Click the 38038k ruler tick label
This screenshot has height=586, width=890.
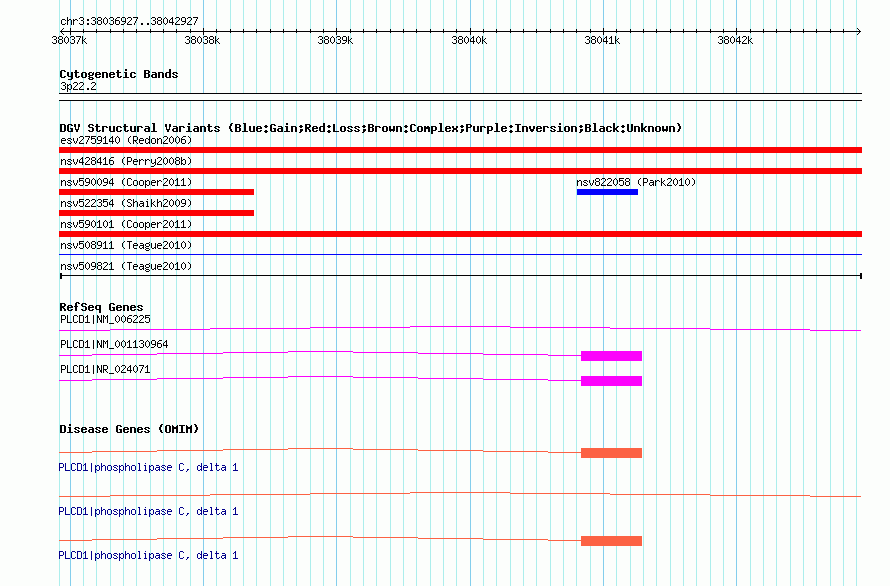coord(202,40)
